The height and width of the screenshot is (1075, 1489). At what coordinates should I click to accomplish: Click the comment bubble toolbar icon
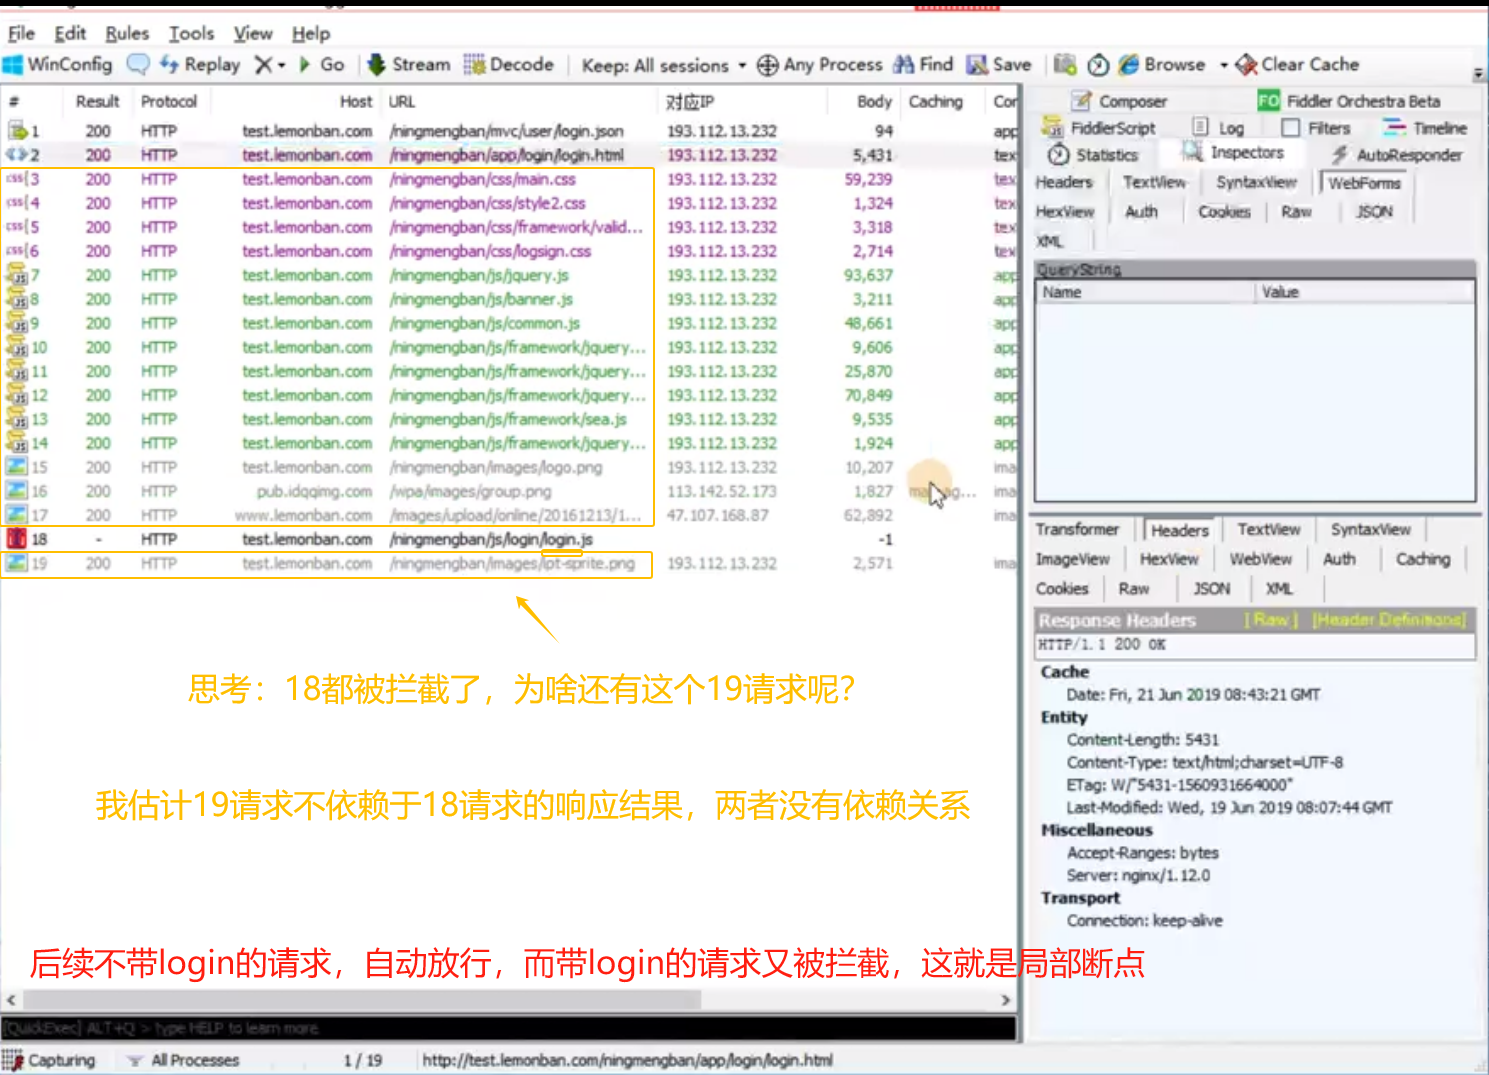click(138, 65)
